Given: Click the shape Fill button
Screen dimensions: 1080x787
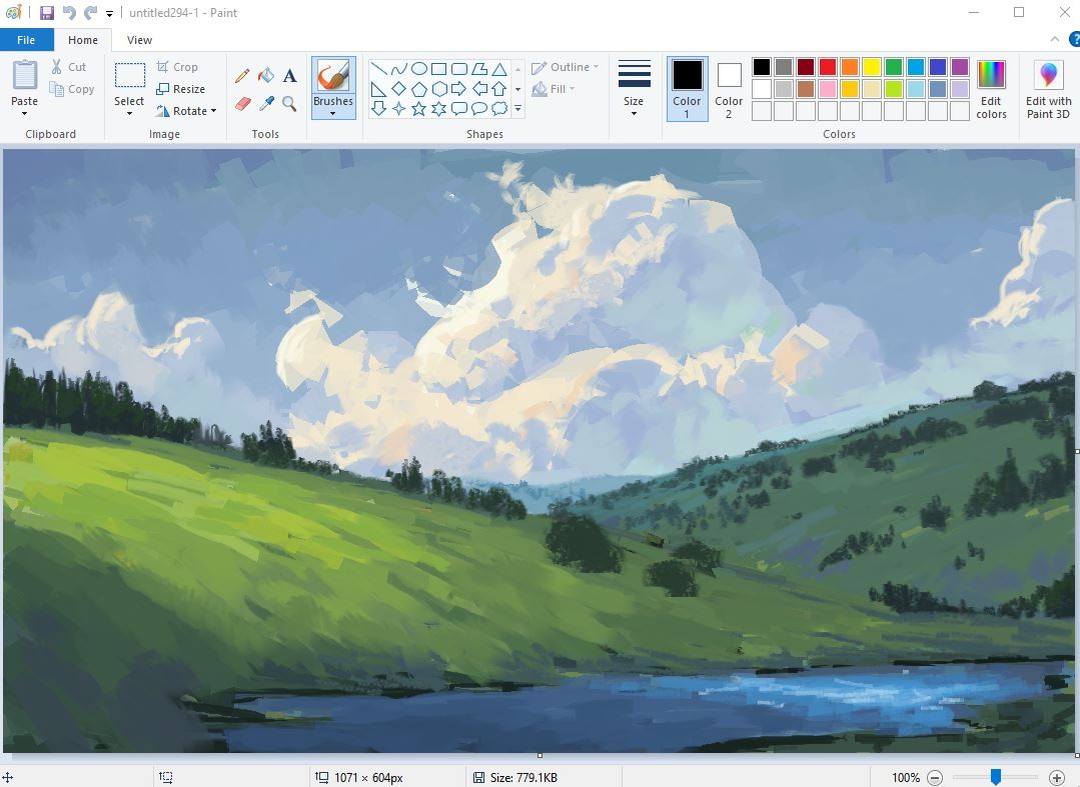Looking at the screenshot, I should click(554, 89).
